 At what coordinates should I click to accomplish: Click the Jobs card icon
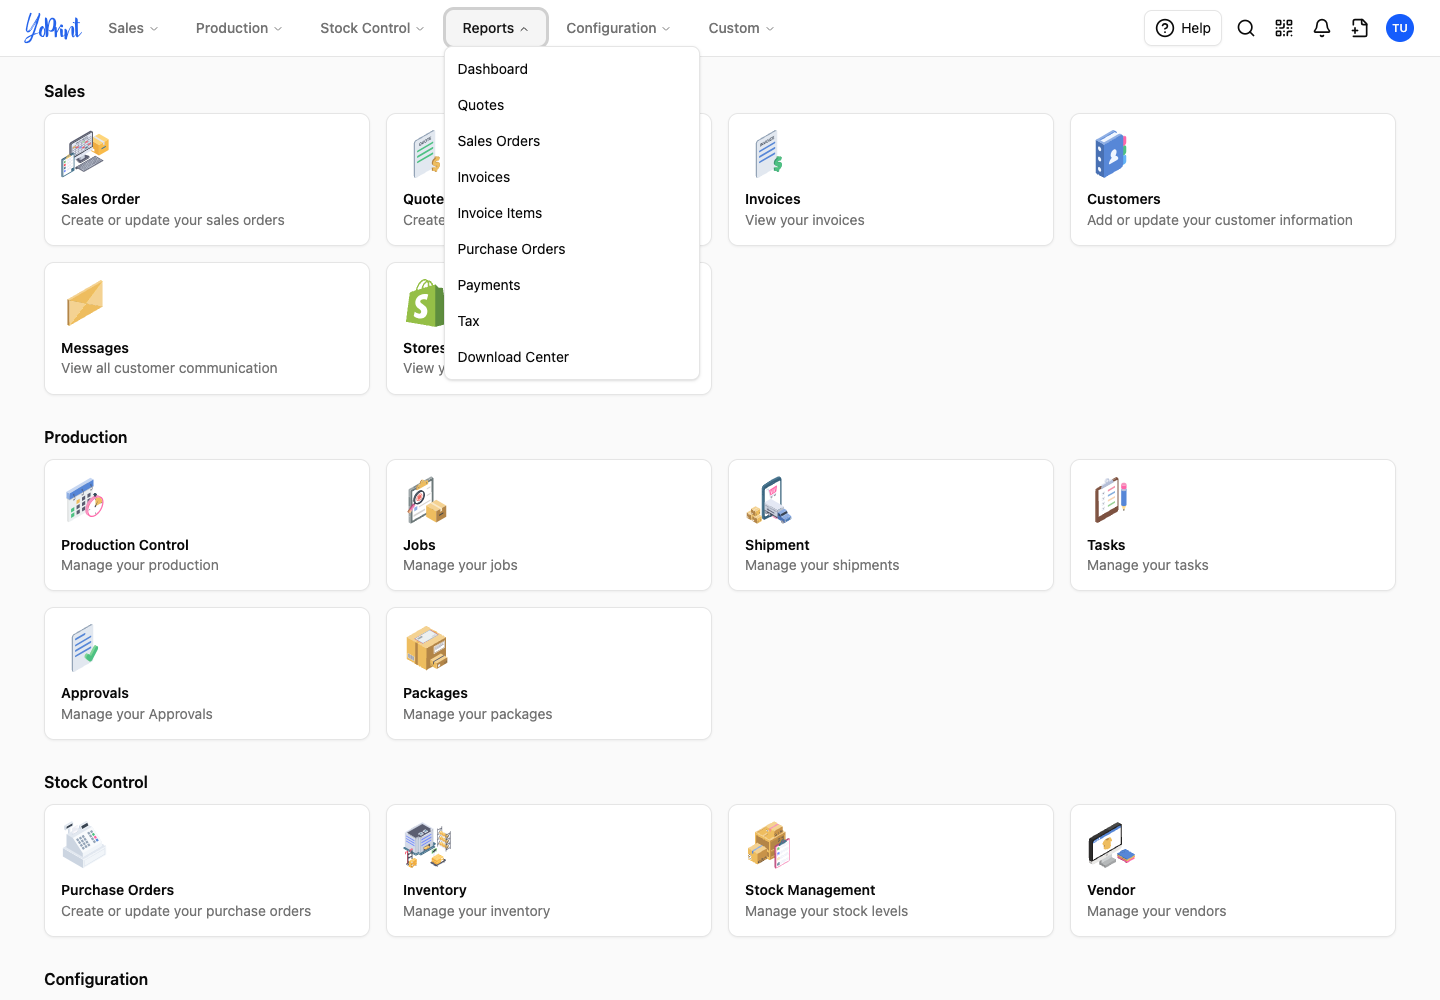point(427,500)
